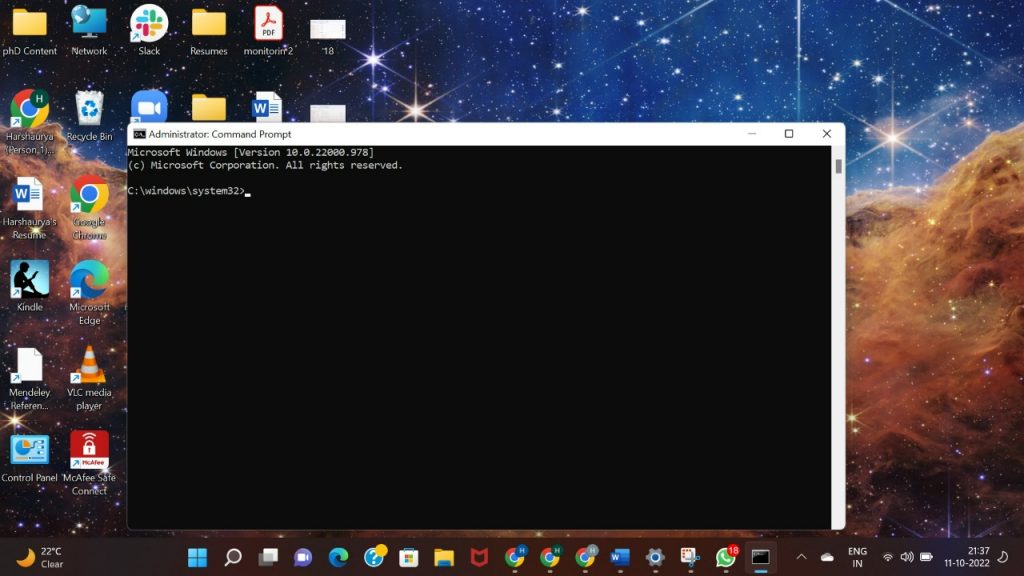This screenshot has height=576, width=1024.
Task: Maximize the Command Prompt window
Action: point(788,134)
